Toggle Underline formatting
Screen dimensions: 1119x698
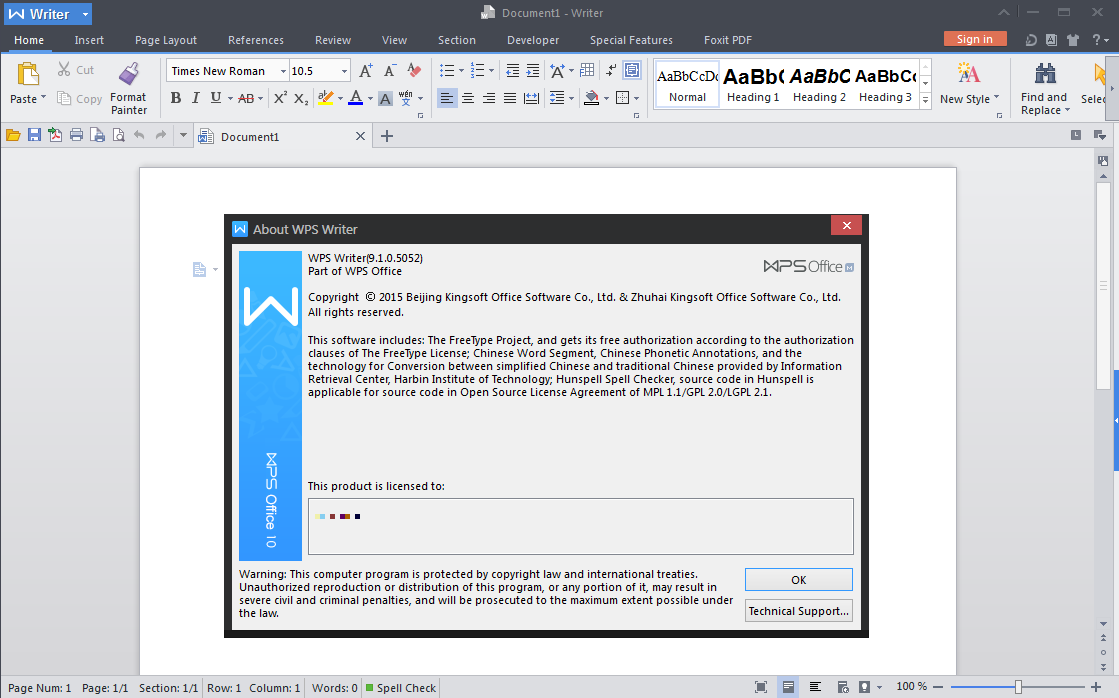pos(216,98)
